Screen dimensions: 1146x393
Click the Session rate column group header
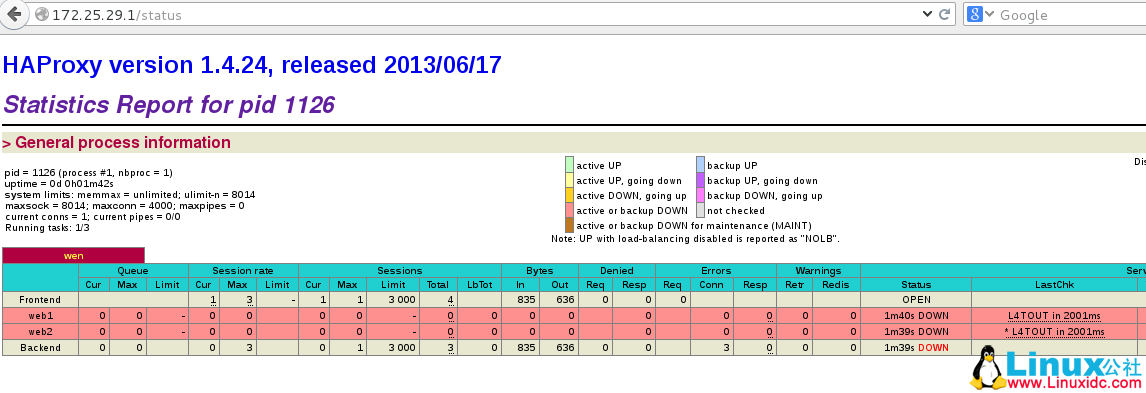click(x=243, y=270)
